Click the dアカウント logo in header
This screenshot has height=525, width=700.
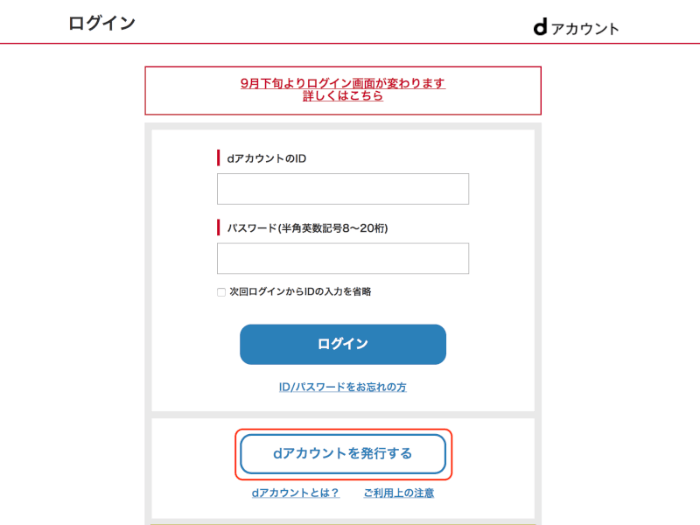(x=575, y=27)
